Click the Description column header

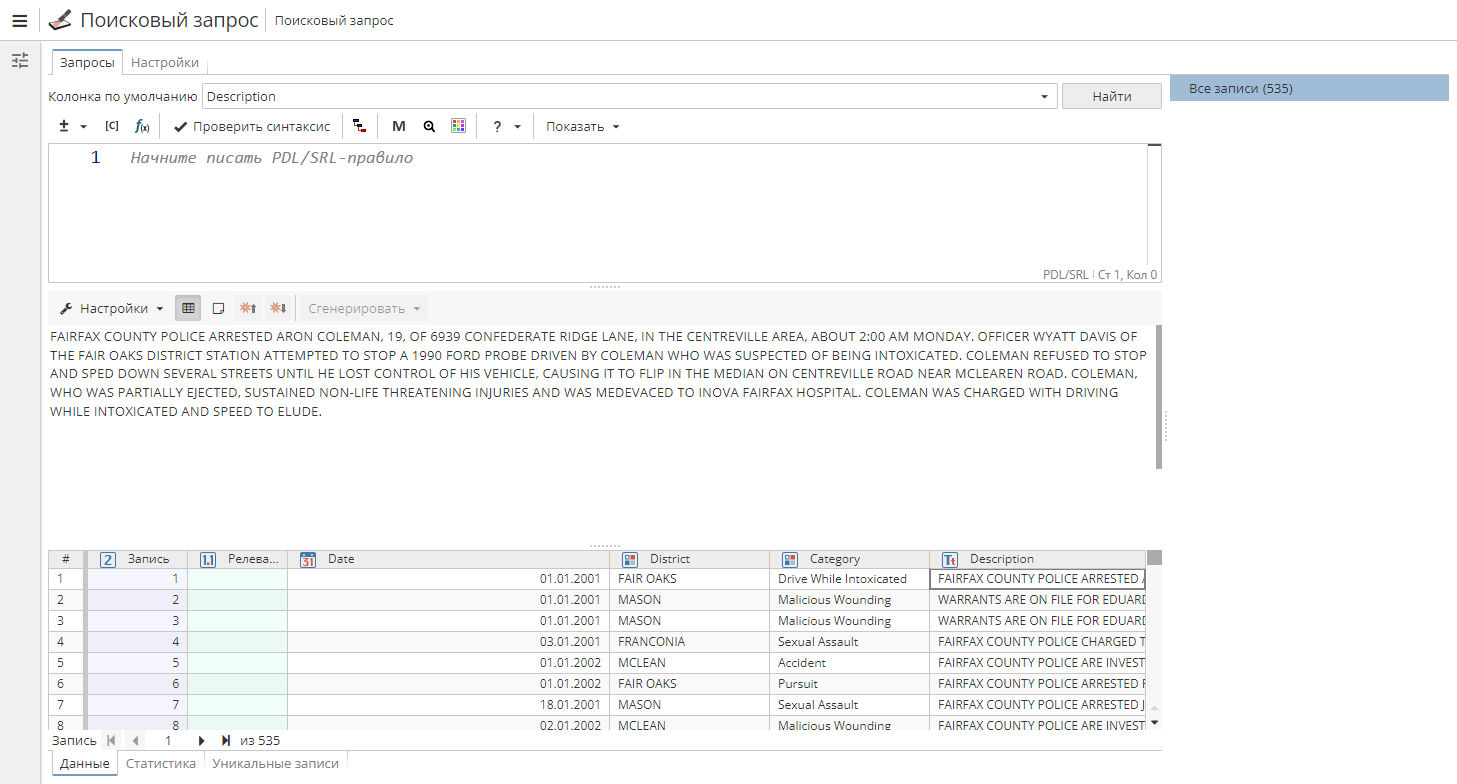1037,559
